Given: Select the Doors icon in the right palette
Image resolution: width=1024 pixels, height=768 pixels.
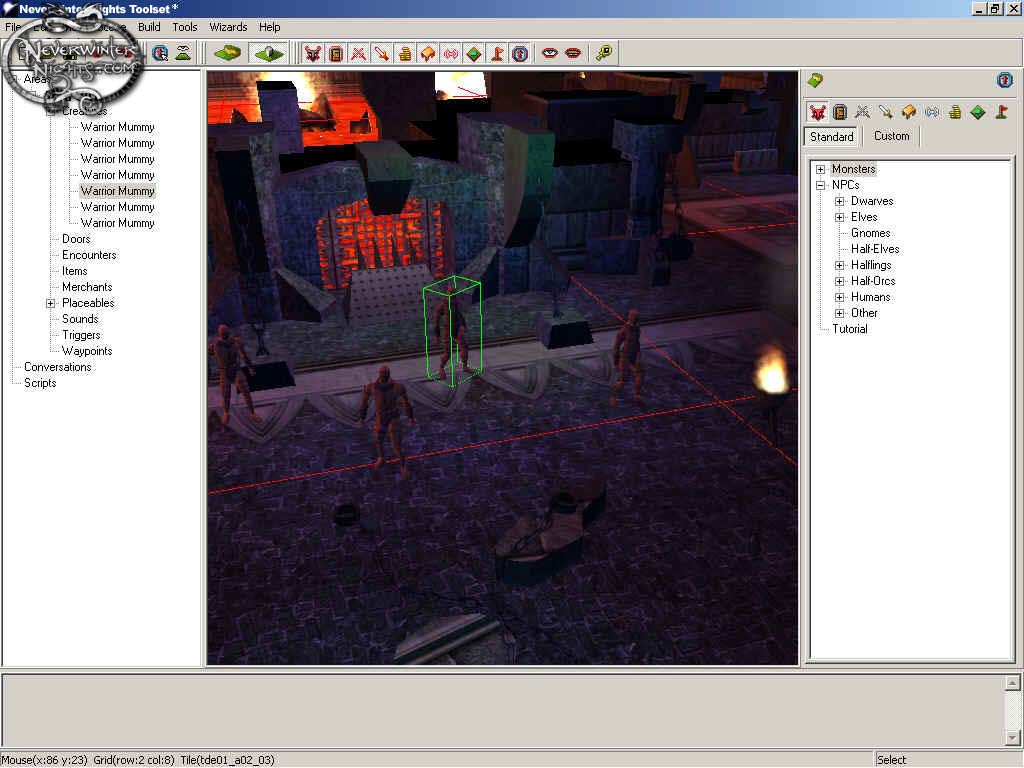Looking at the screenshot, I should point(840,112).
